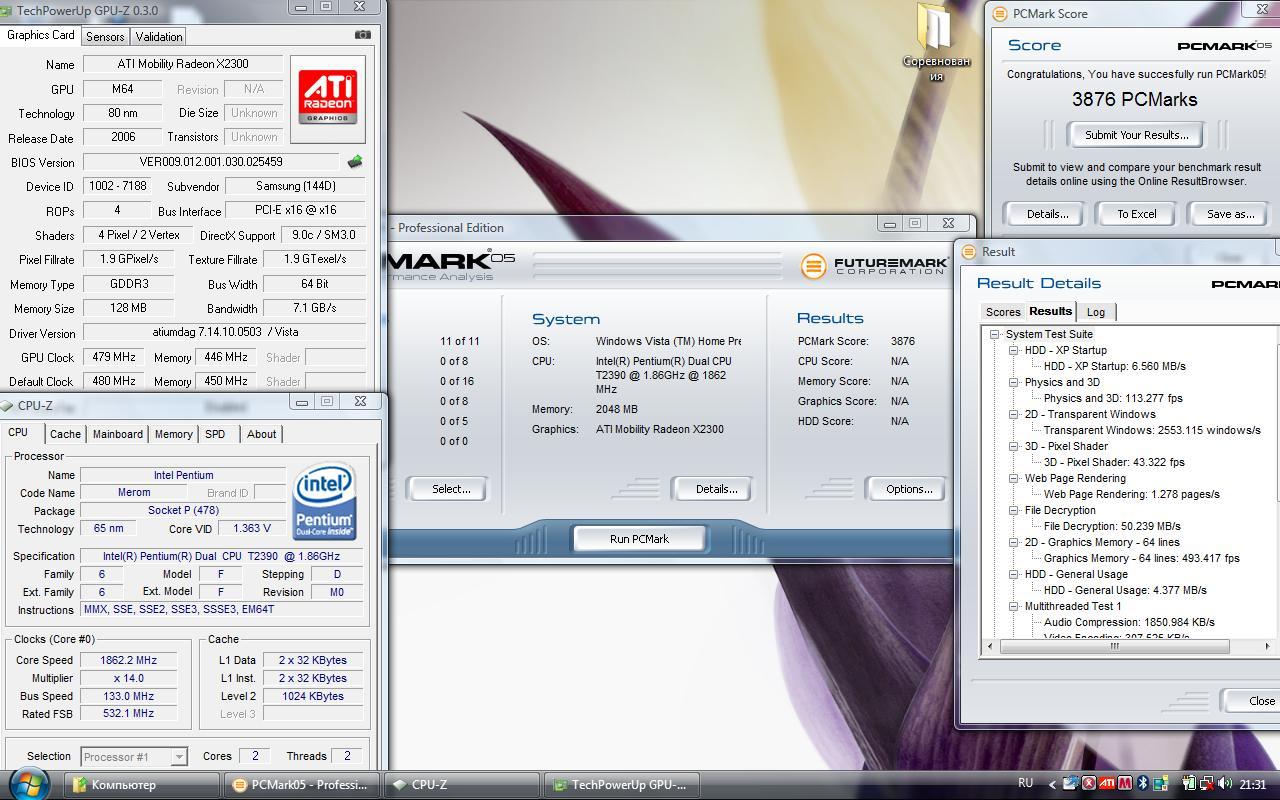Click the RU language indicator
This screenshot has height=800, width=1280.
tap(1025, 783)
